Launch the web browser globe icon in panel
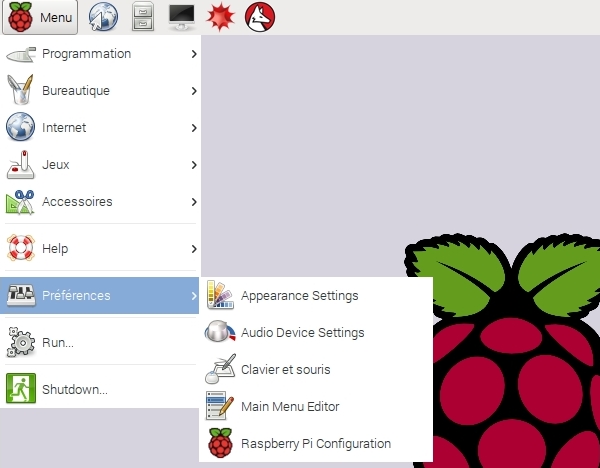 coord(103,16)
